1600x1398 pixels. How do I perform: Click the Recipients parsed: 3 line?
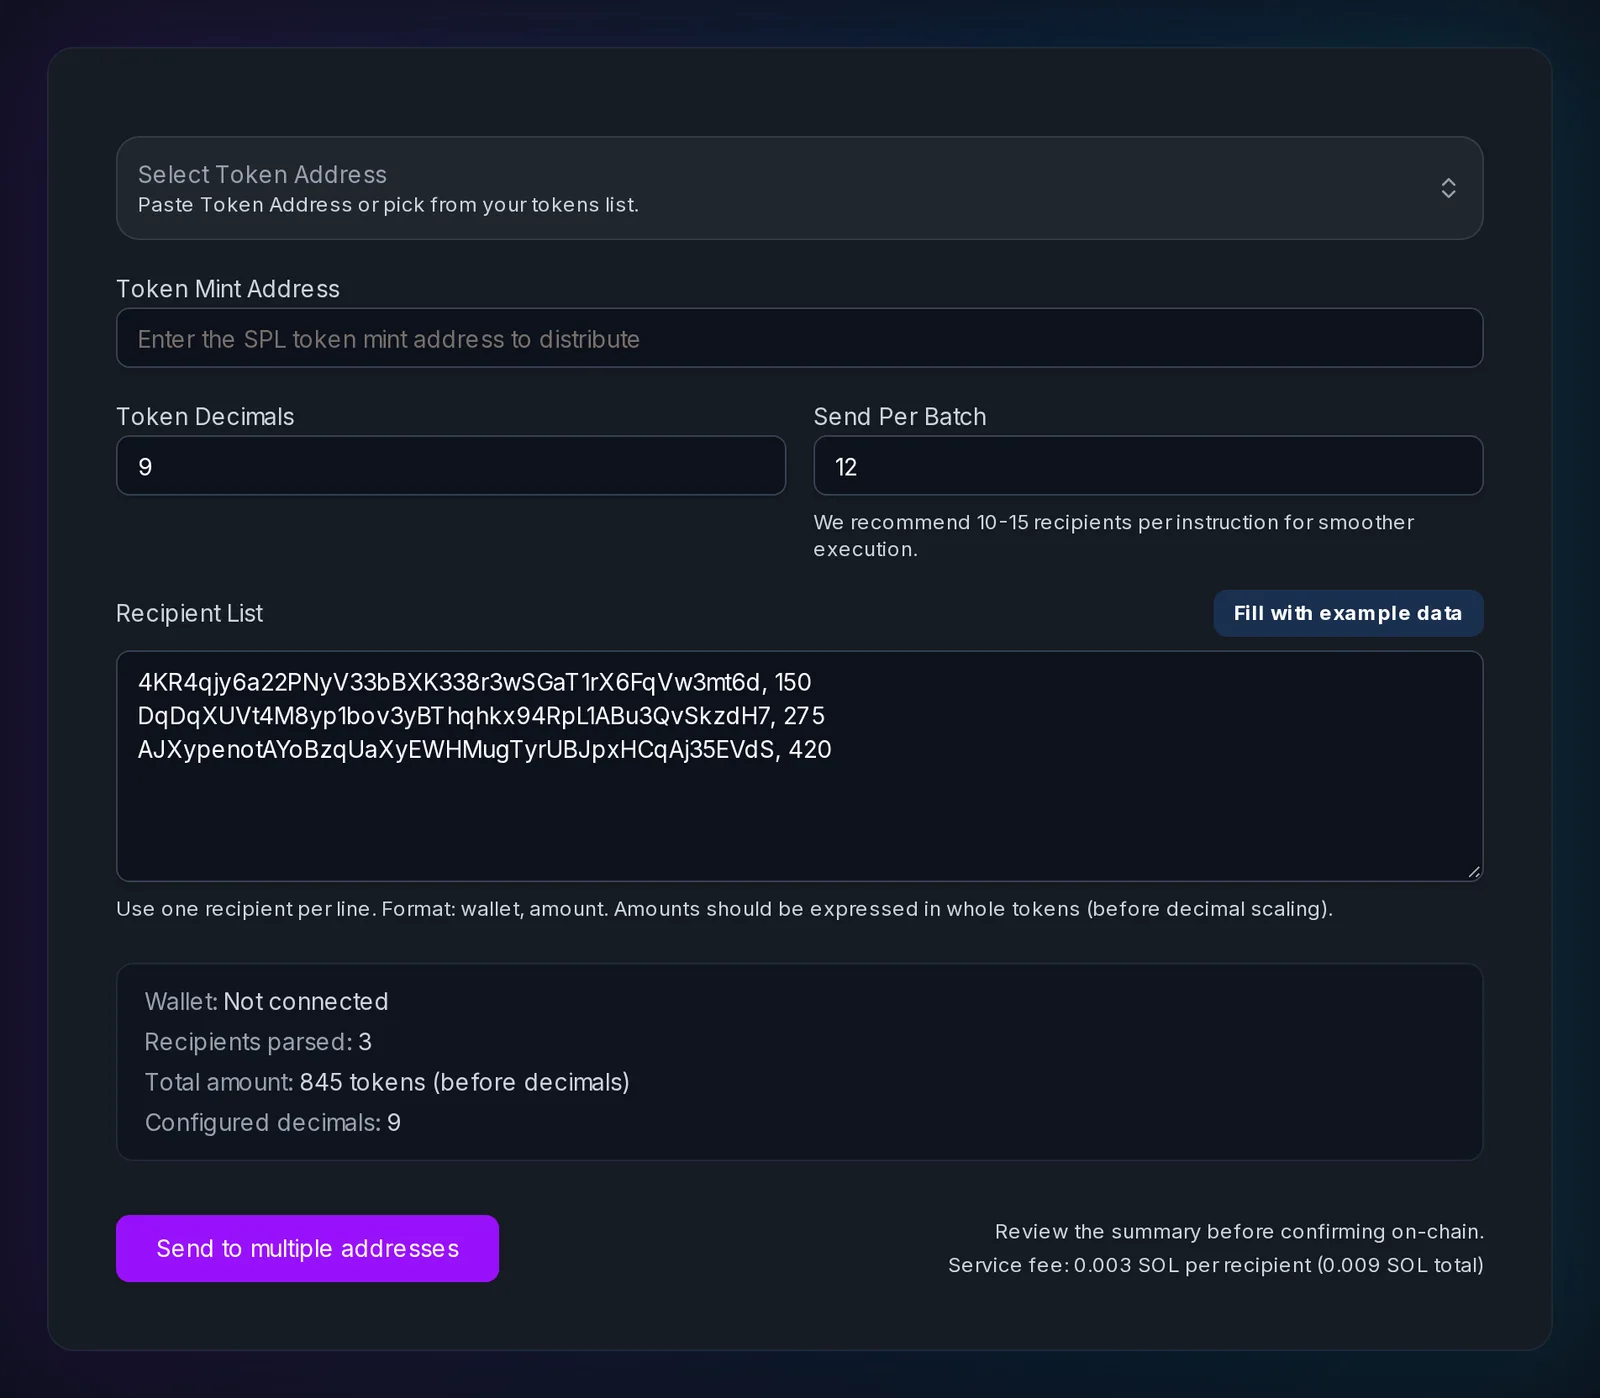pyautogui.click(x=258, y=1042)
